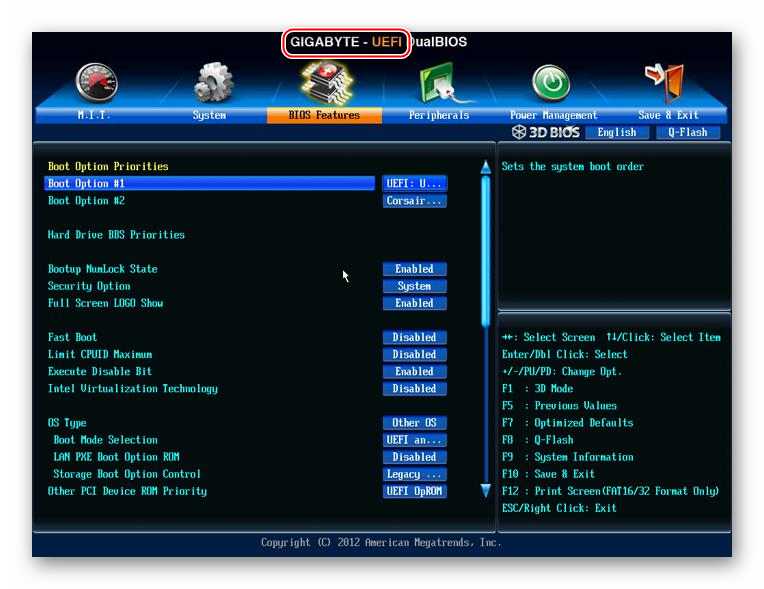Select the Limit CPUID Maximum label
764x589 pixels.
[x=100, y=354]
